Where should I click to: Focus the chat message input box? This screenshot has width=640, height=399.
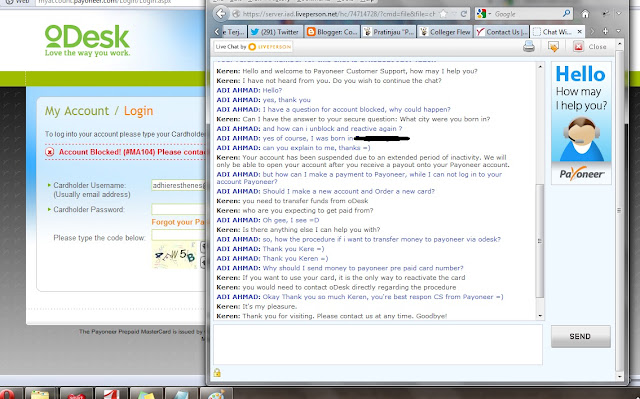[x=378, y=344]
